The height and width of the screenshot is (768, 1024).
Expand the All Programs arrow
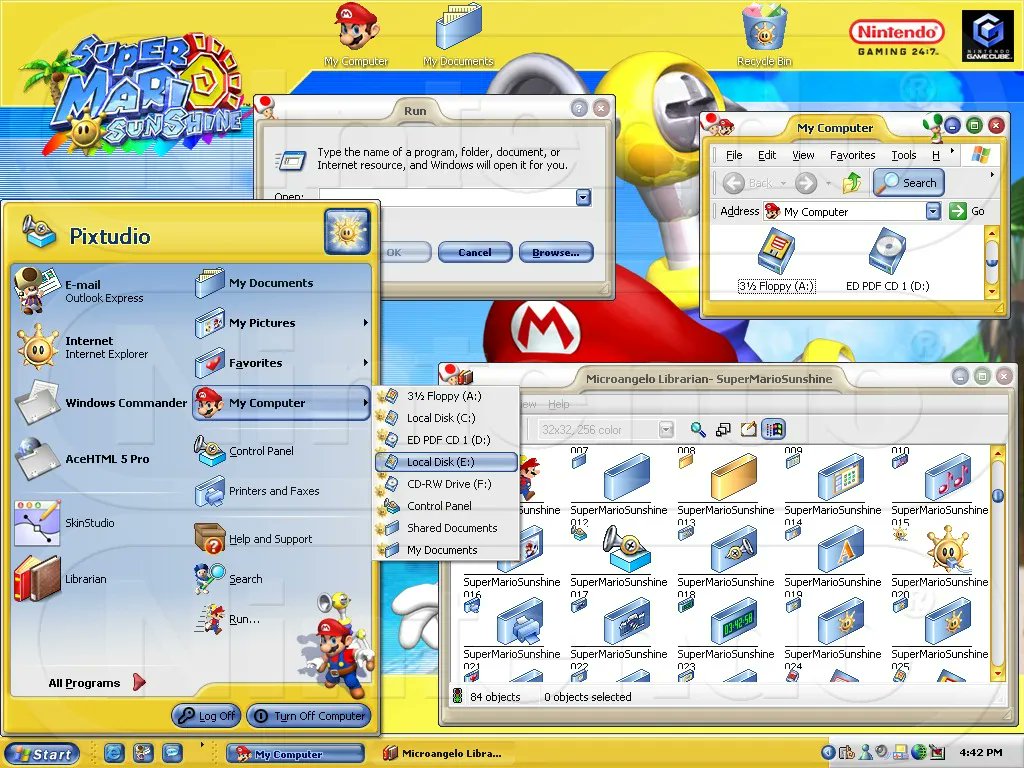[x=140, y=682]
